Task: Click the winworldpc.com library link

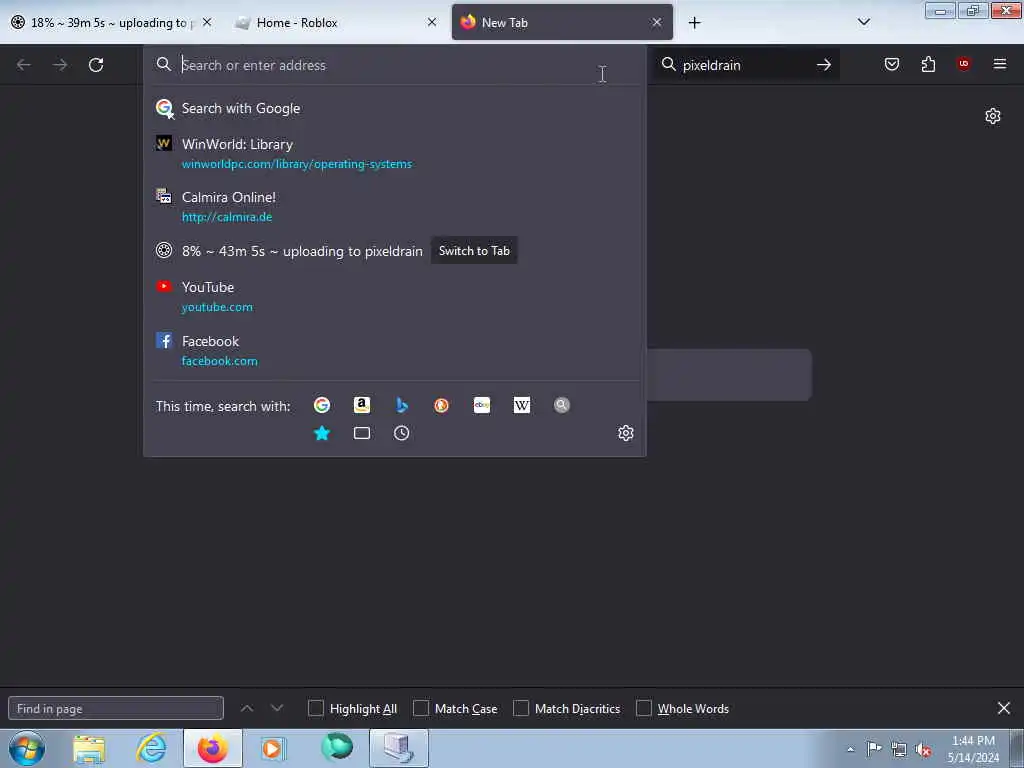Action: pos(297,164)
